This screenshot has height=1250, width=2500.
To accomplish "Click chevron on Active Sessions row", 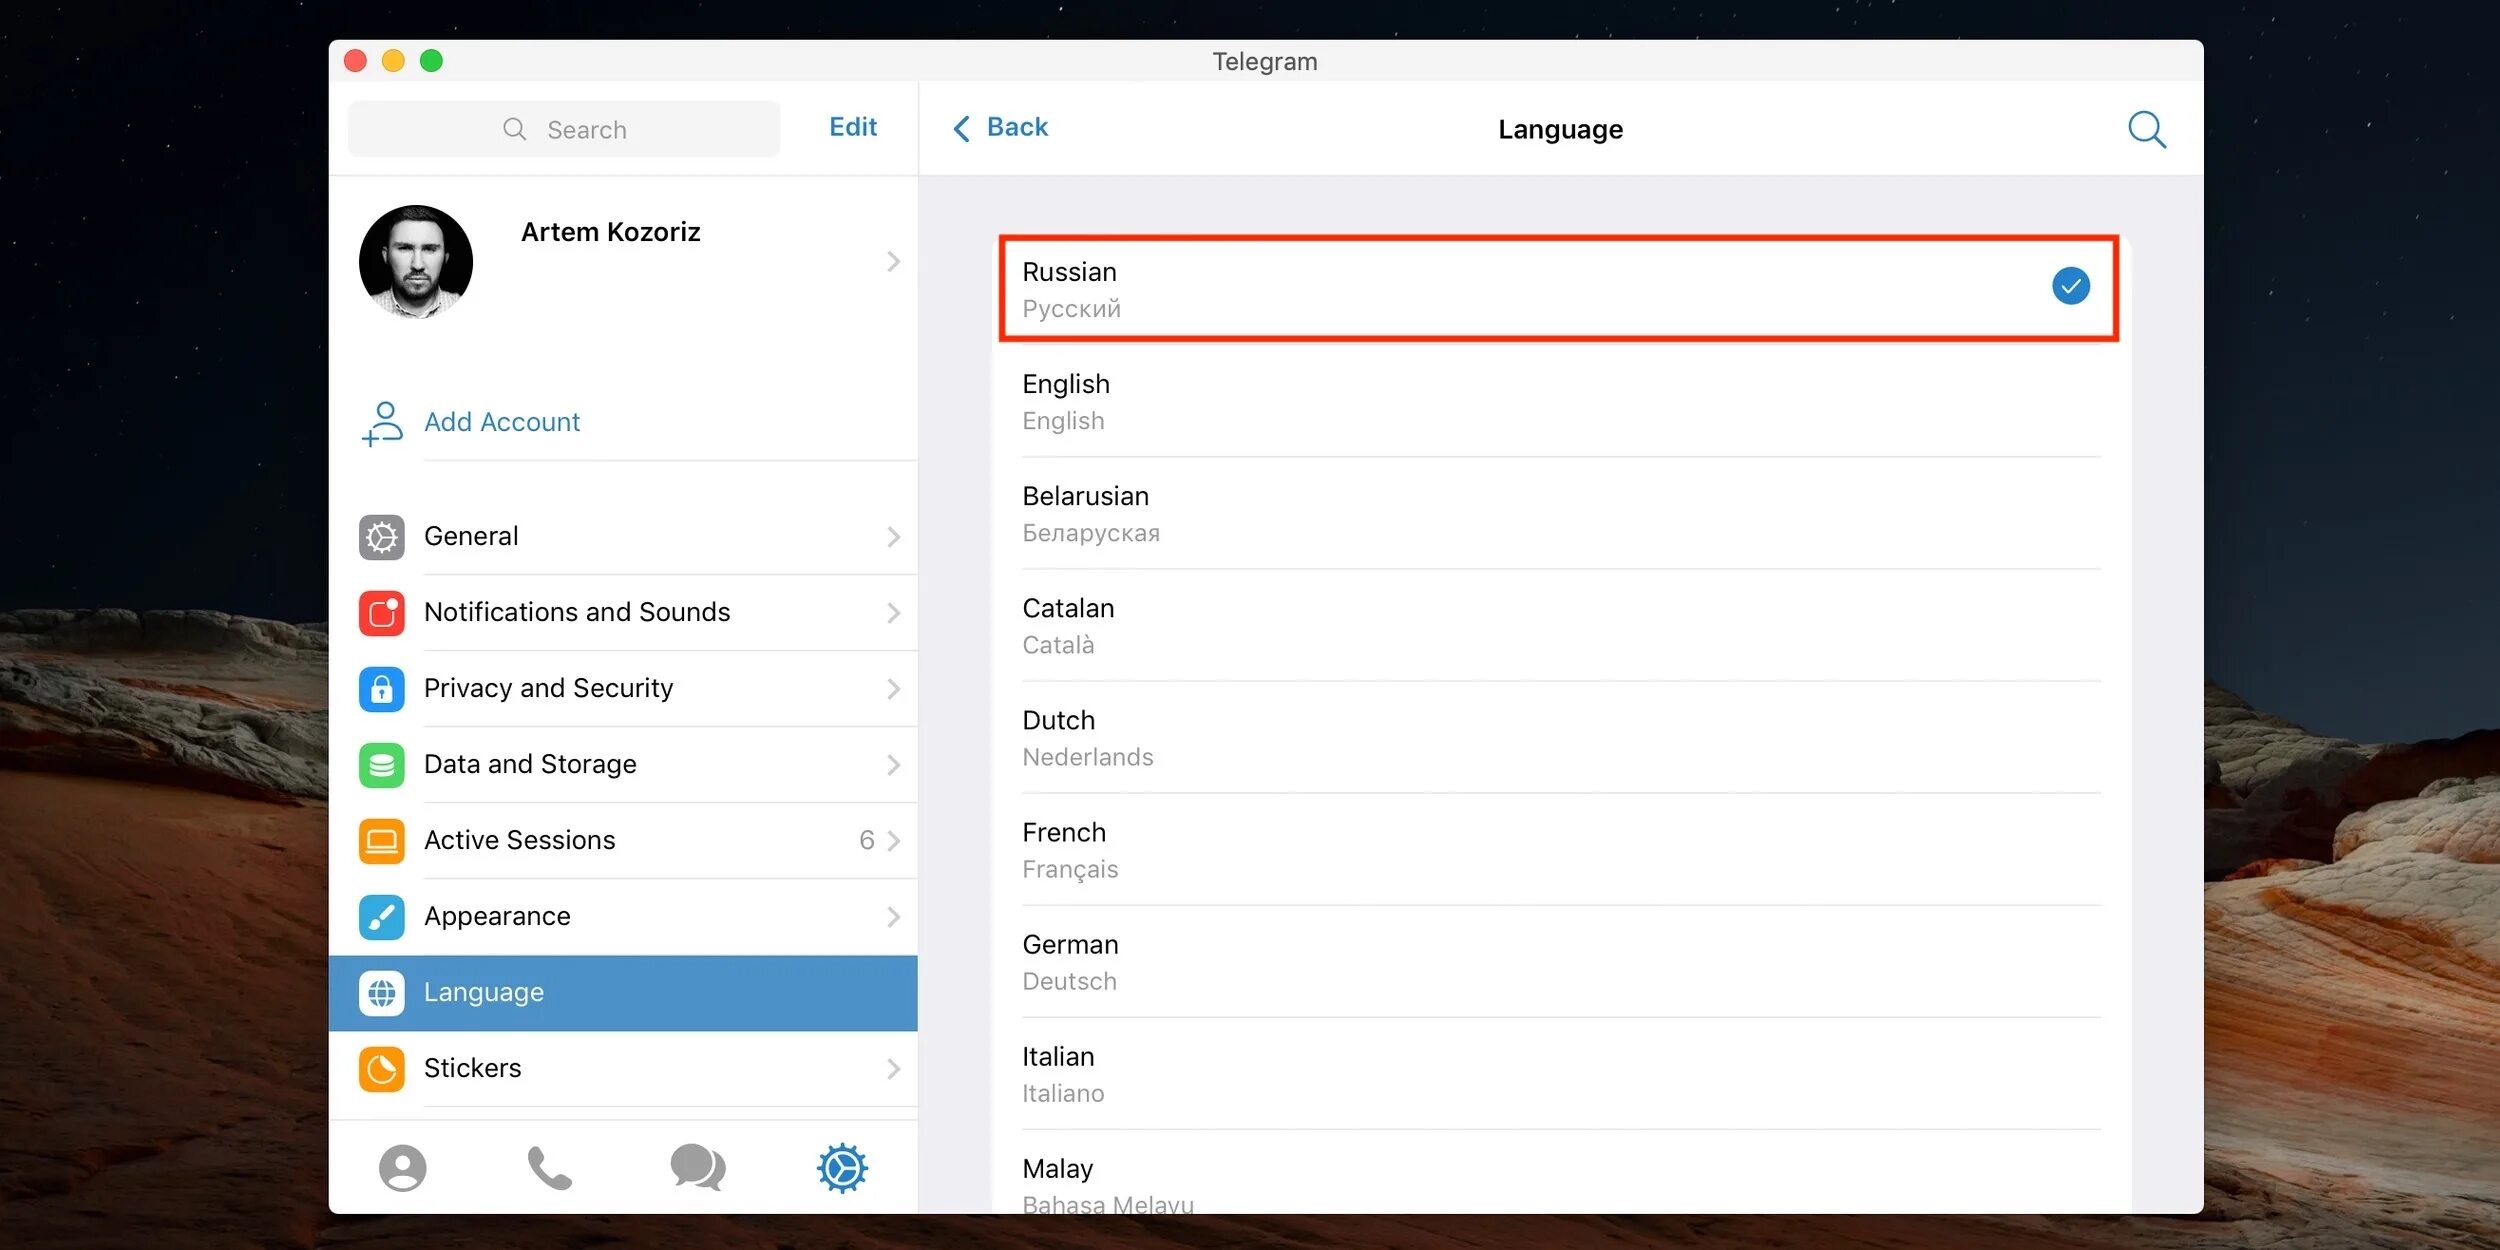I will (x=893, y=841).
